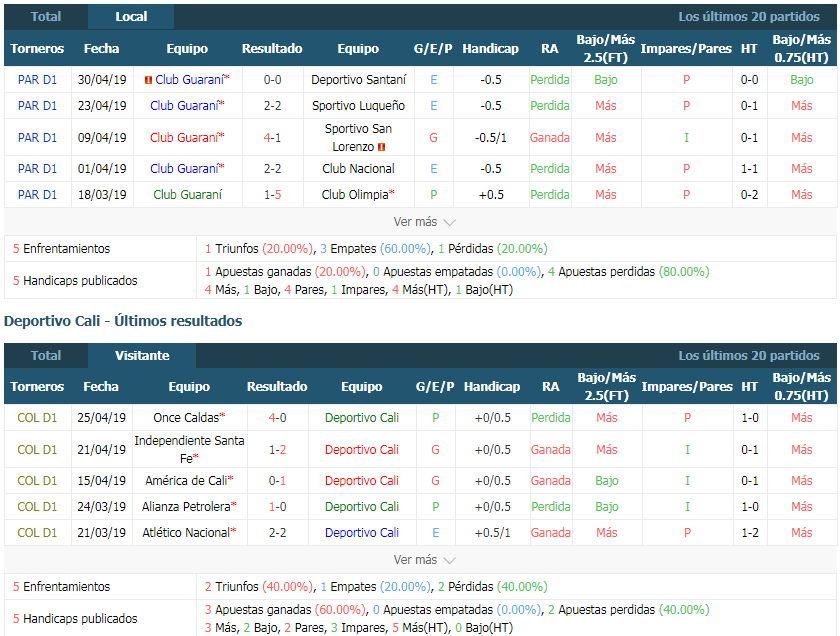Screen dimensions: 840x636
Task: Open Sportivo Luqueño team link
Action: [x=358, y=106]
